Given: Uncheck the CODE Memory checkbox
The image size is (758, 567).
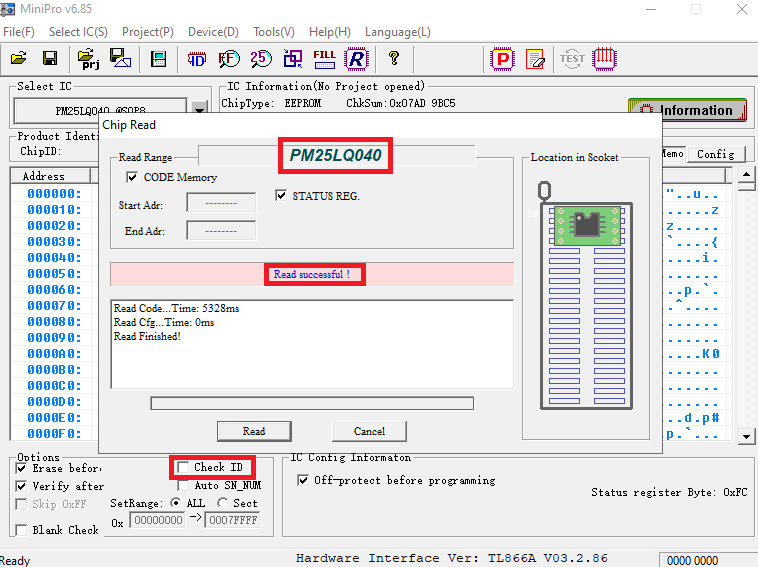Looking at the screenshot, I should coord(132,177).
